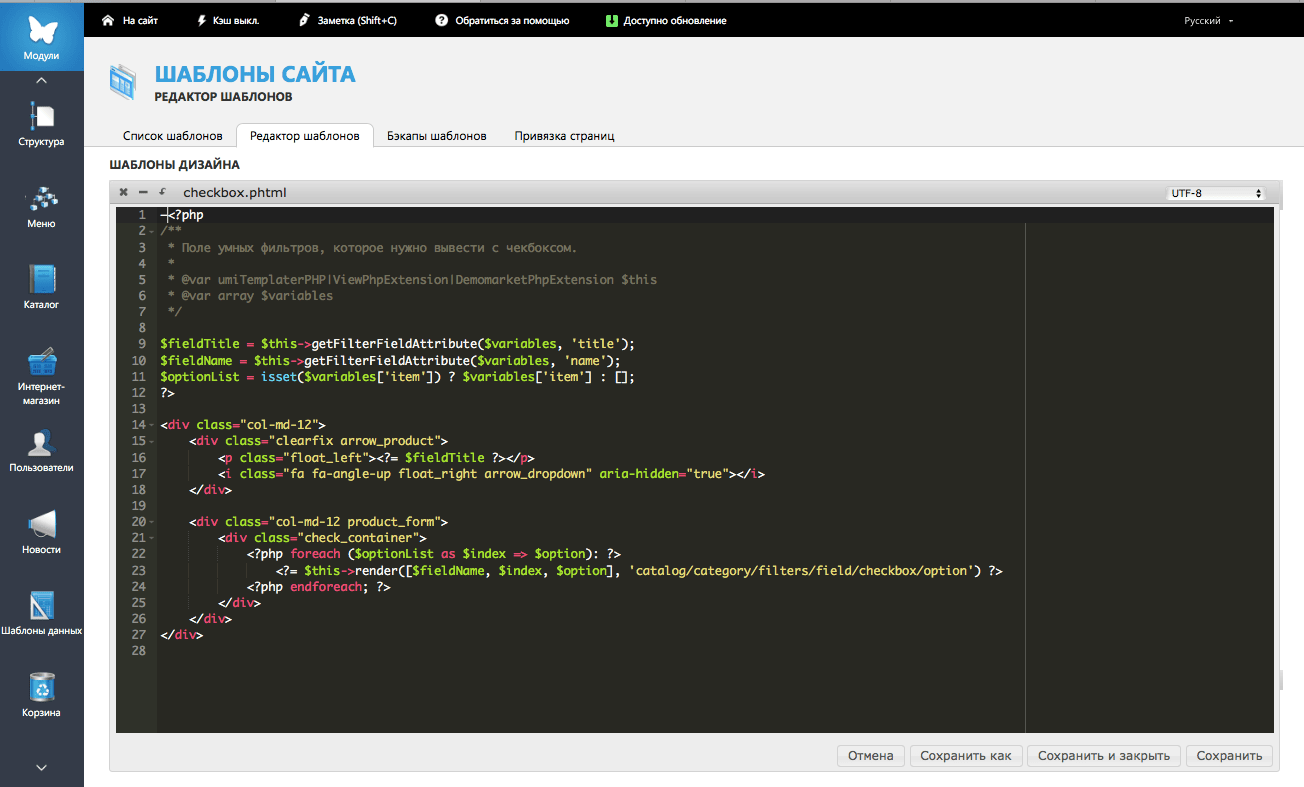This screenshot has height=787, width=1304.
Task: Click the restore arrow beside checkbox.phtml
Action: pyautogui.click(x=162, y=191)
